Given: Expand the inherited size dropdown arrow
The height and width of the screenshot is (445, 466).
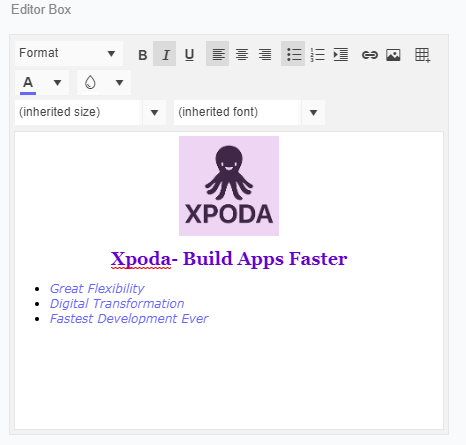Looking at the screenshot, I should pos(154,113).
